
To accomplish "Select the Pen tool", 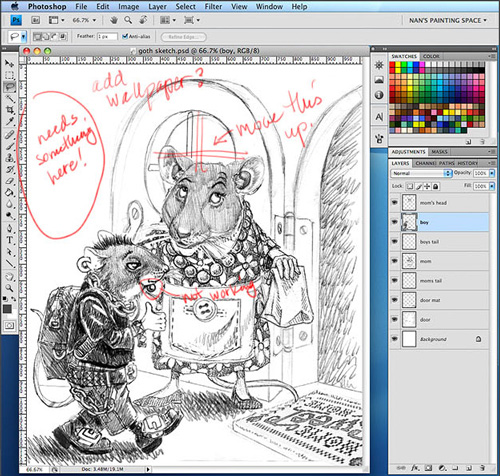I will point(10,228).
